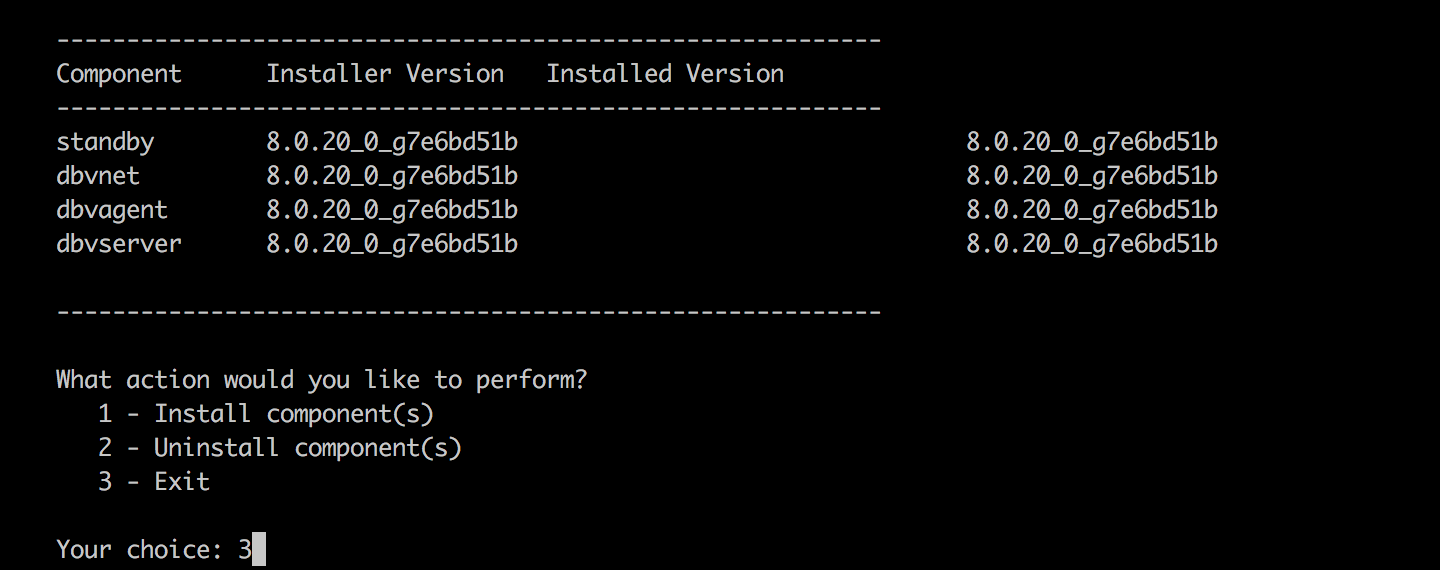Click option 2 Uninstall component(s)
The image size is (1440, 570).
280,448
